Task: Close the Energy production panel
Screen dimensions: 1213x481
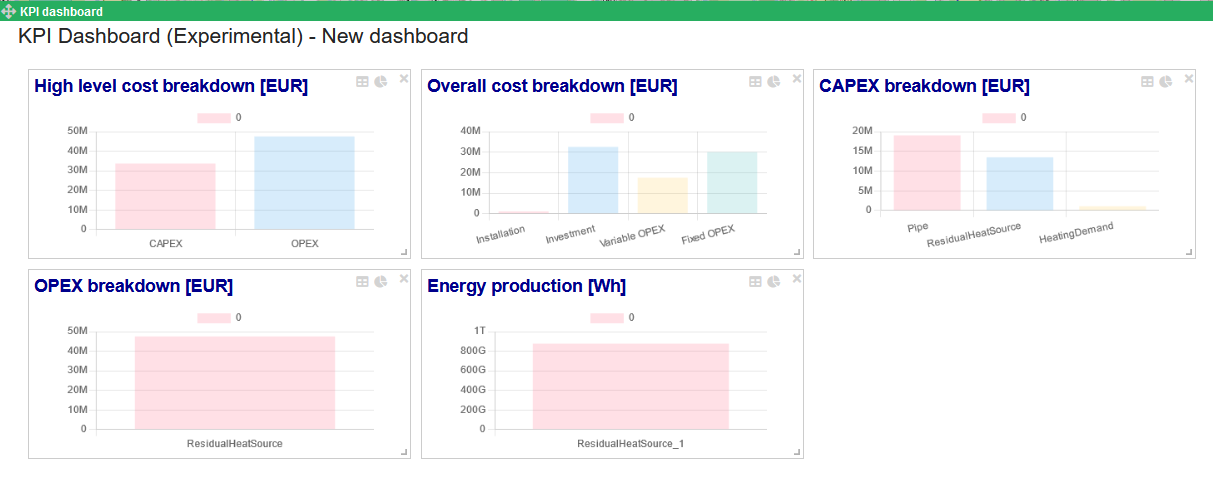Action: pos(797,278)
